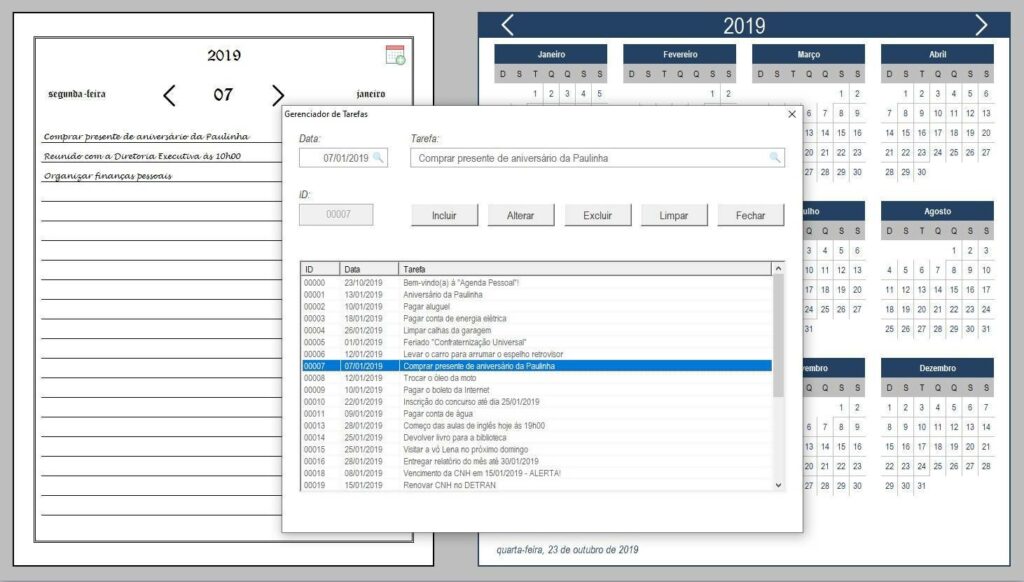Click the 2019 year title in calendar

tap(744, 25)
